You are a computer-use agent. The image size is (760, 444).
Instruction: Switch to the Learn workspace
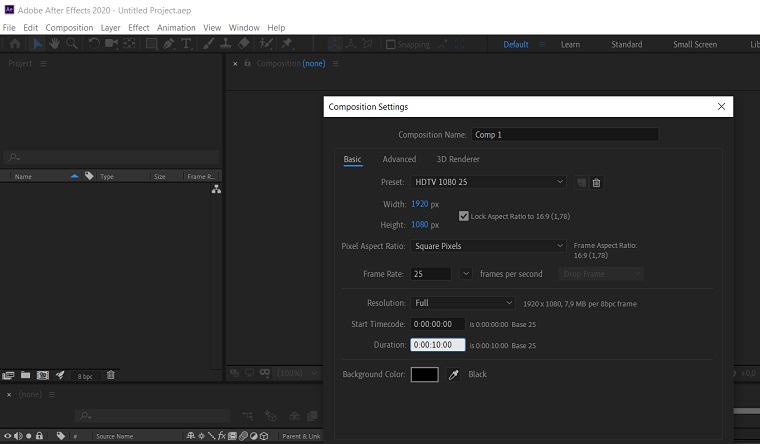tap(570, 44)
